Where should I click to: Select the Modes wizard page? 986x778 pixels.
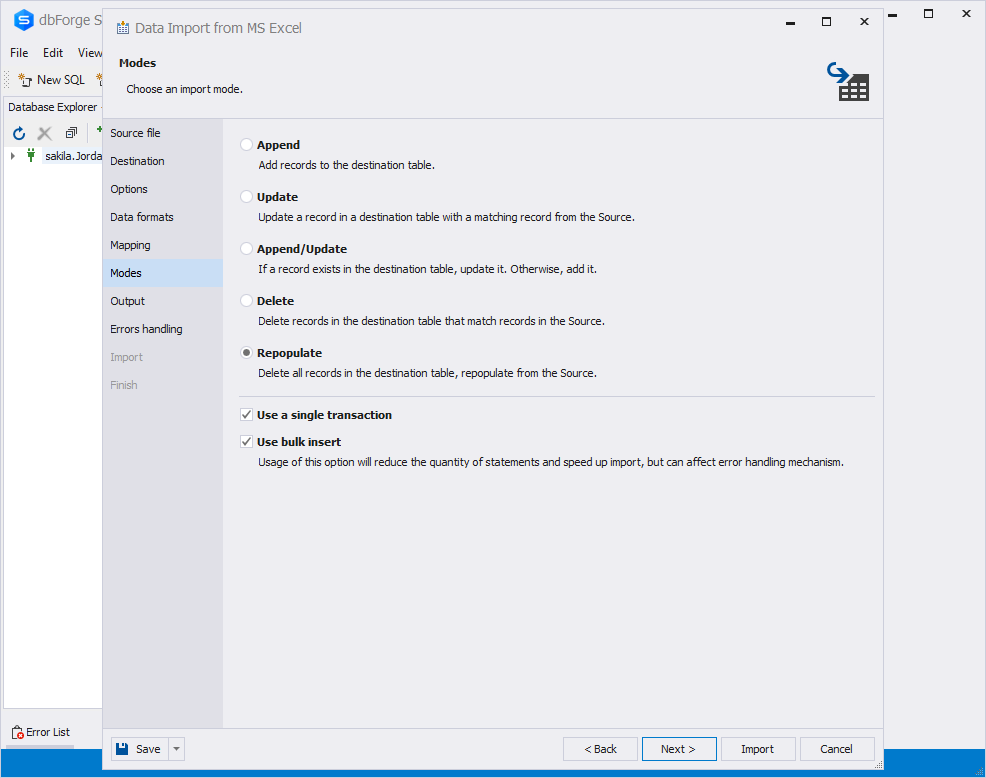tap(162, 273)
